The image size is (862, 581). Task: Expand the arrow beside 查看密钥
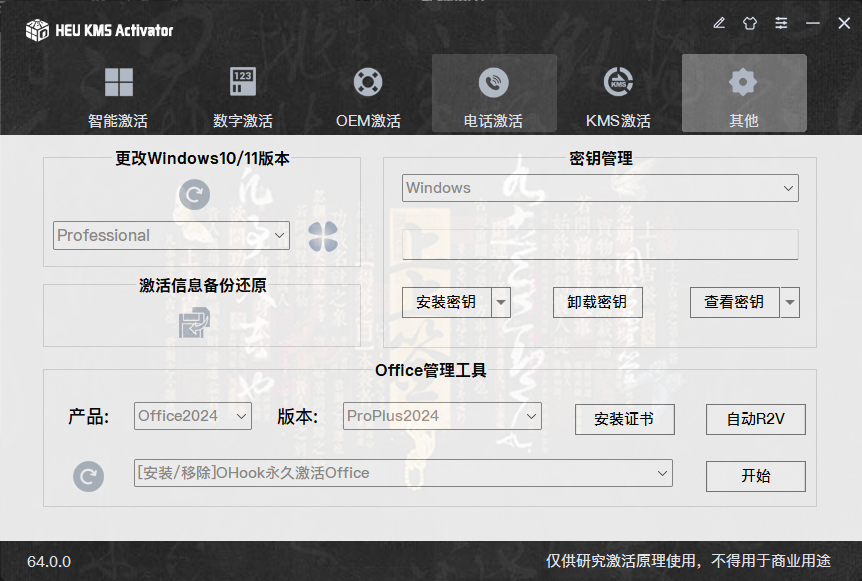pyautogui.click(x=789, y=302)
